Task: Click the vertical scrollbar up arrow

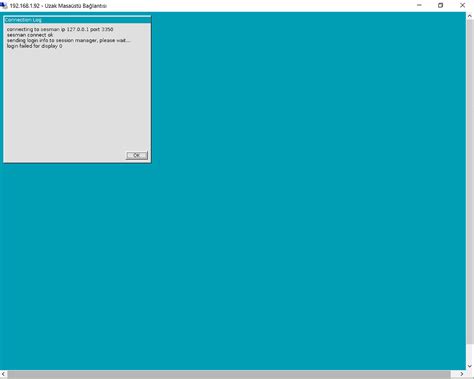Action: [x=470, y=16]
